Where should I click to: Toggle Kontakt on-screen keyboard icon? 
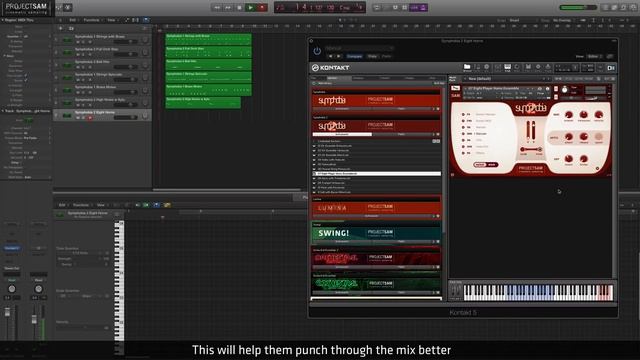507,68
